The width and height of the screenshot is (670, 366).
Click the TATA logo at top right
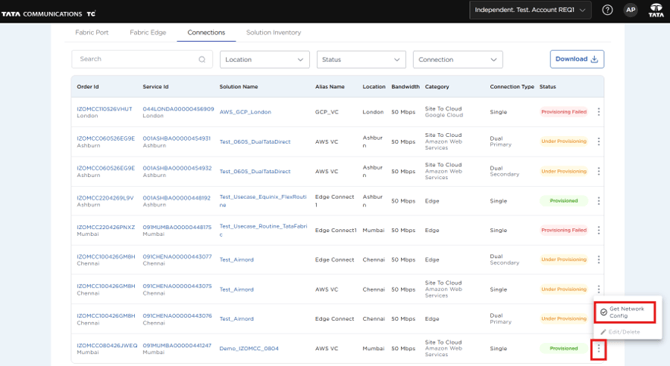656,10
